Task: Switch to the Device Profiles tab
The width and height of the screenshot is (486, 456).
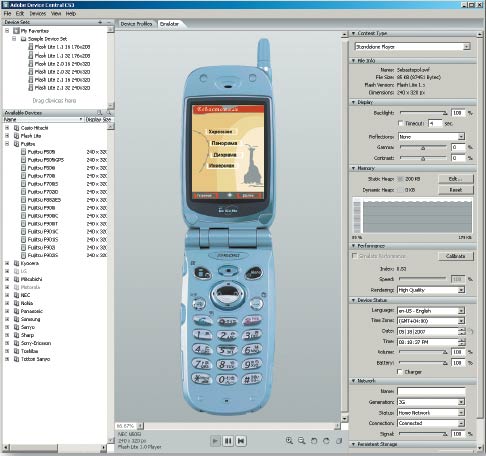Action: pyautogui.click(x=136, y=24)
